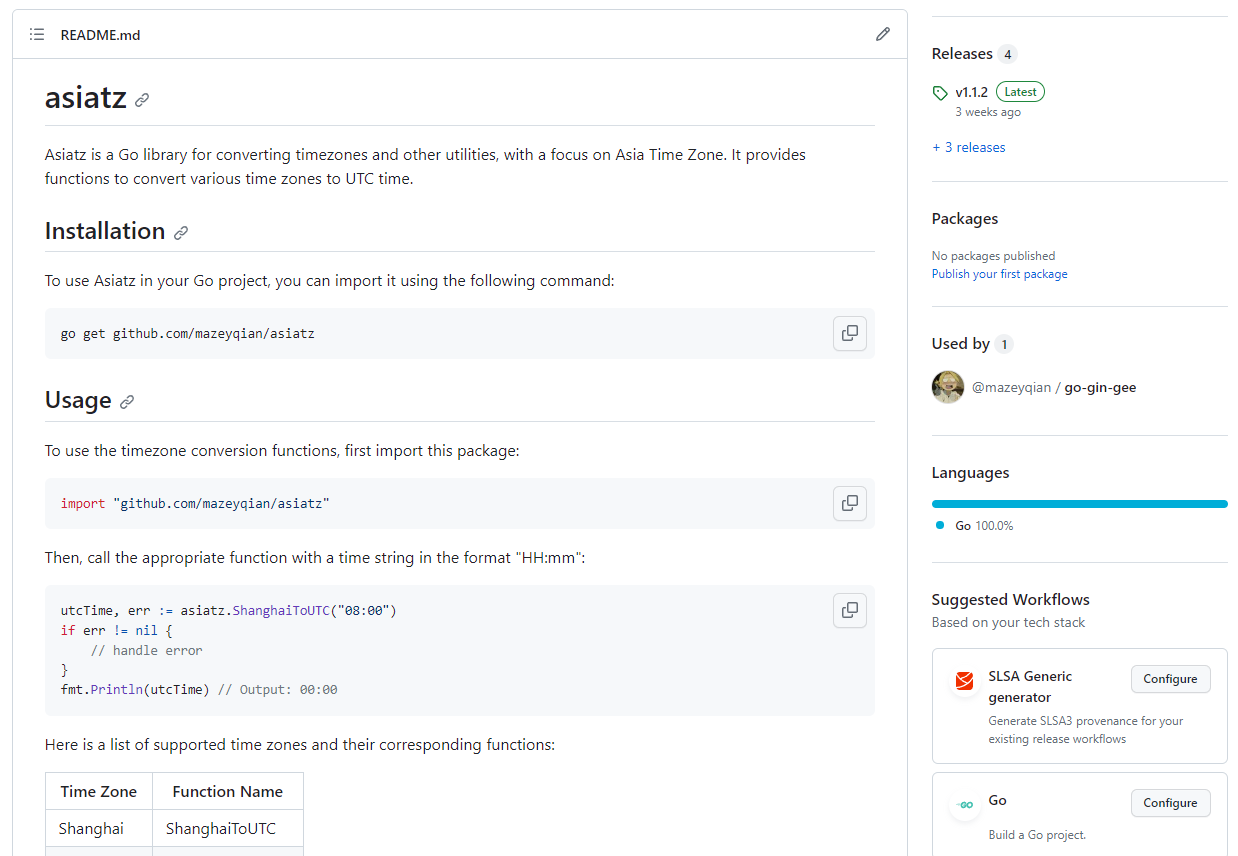Configure the SLSA Generic generator workflow
The image size is (1238, 856).
pos(1170,679)
